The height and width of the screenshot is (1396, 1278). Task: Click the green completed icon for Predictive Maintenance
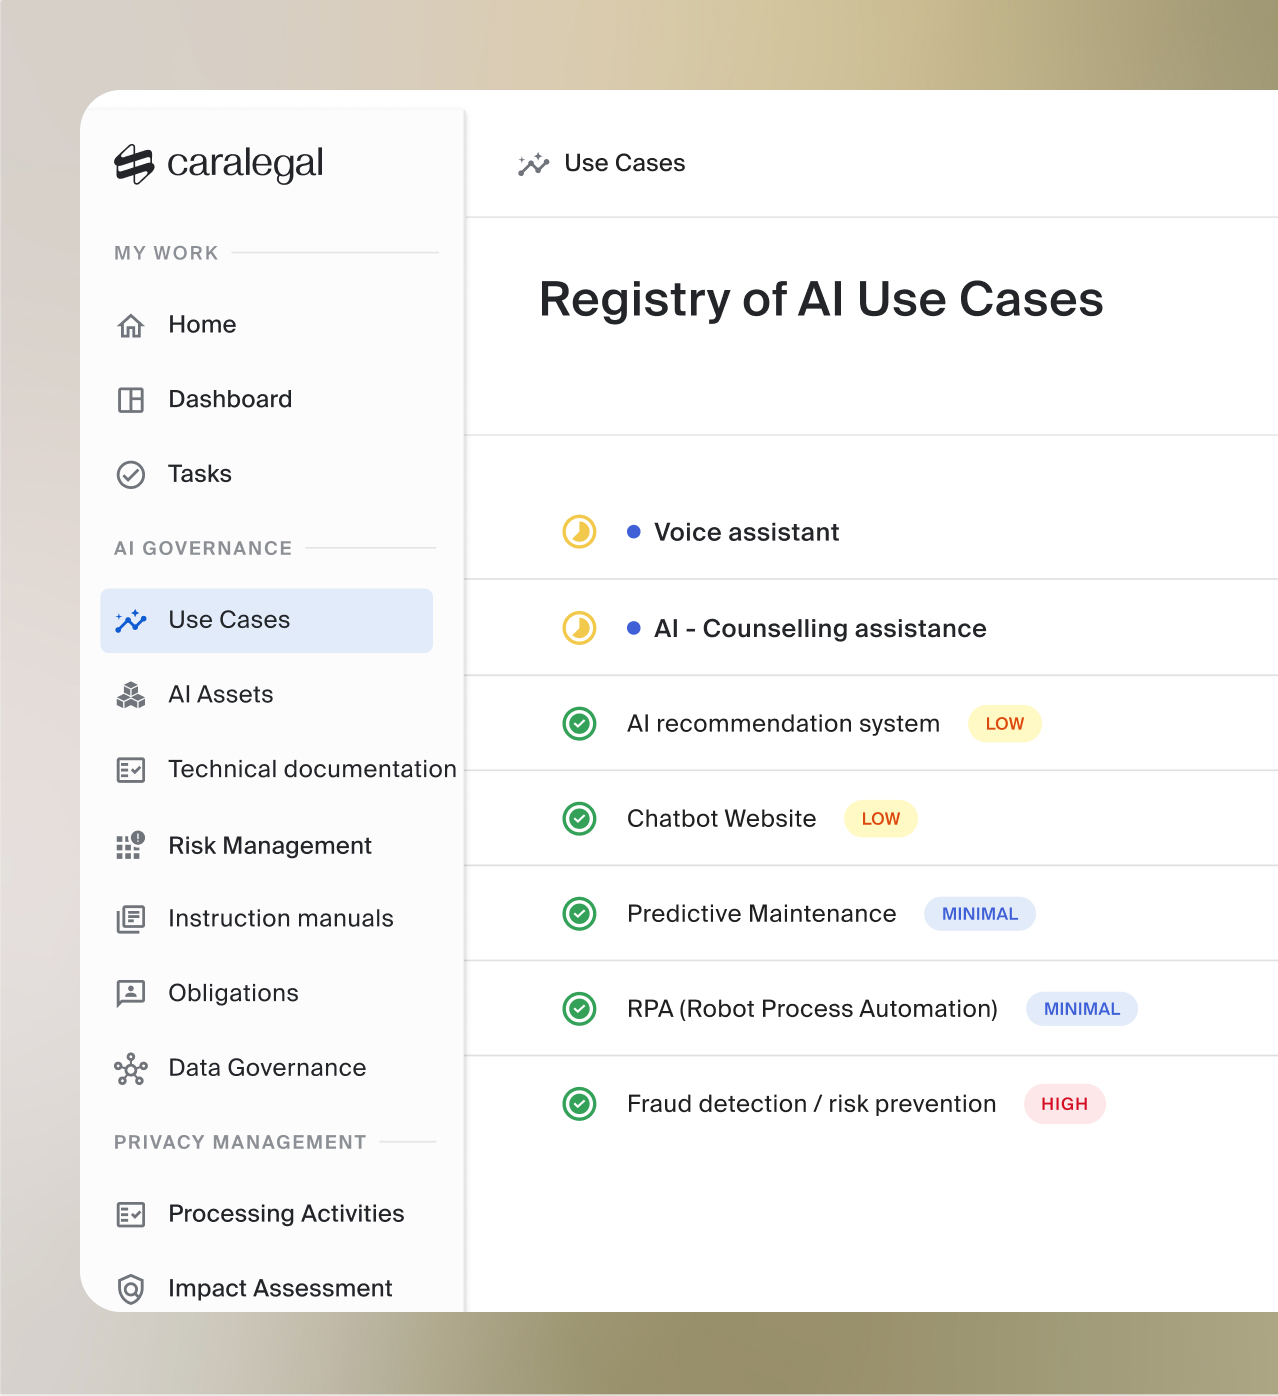click(580, 914)
